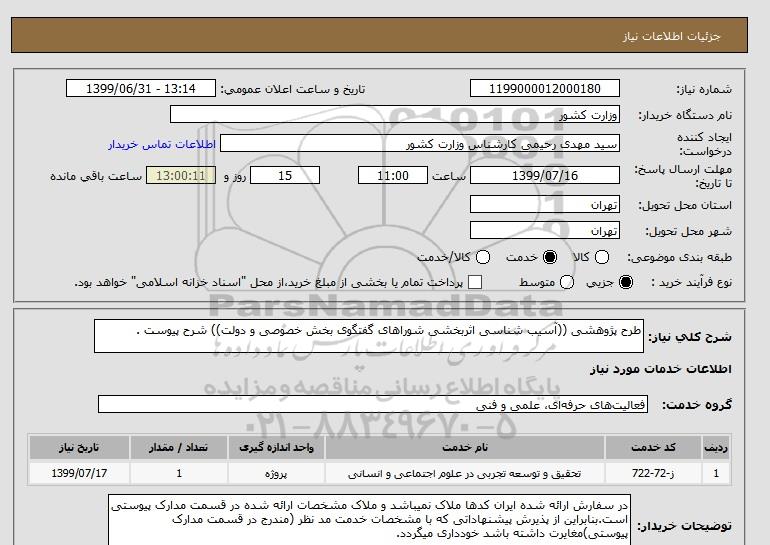Click the ردیف column header
Image resolution: width=770 pixels, height=545 pixels.
[716, 448]
